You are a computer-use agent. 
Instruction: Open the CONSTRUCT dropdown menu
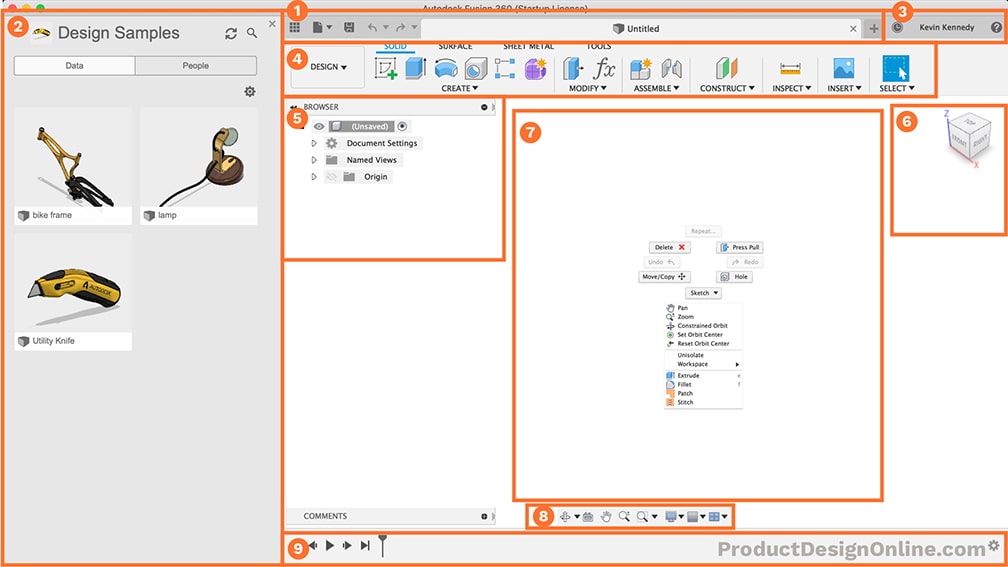[727, 88]
